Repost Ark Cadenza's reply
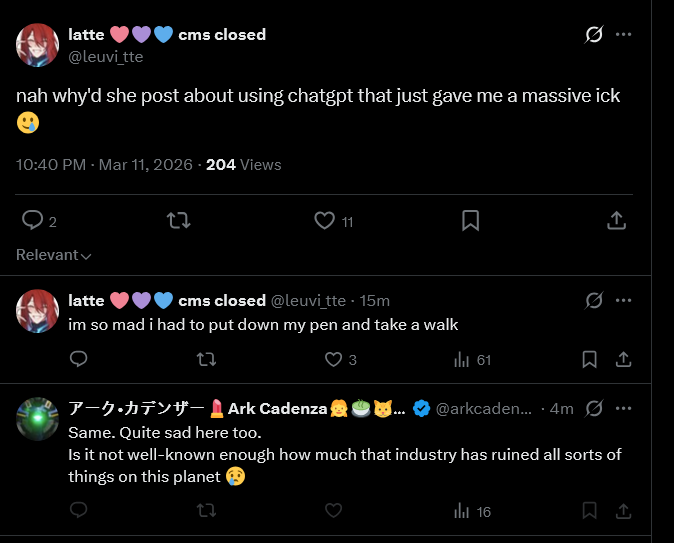Image resolution: width=674 pixels, height=543 pixels. [206, 511]
